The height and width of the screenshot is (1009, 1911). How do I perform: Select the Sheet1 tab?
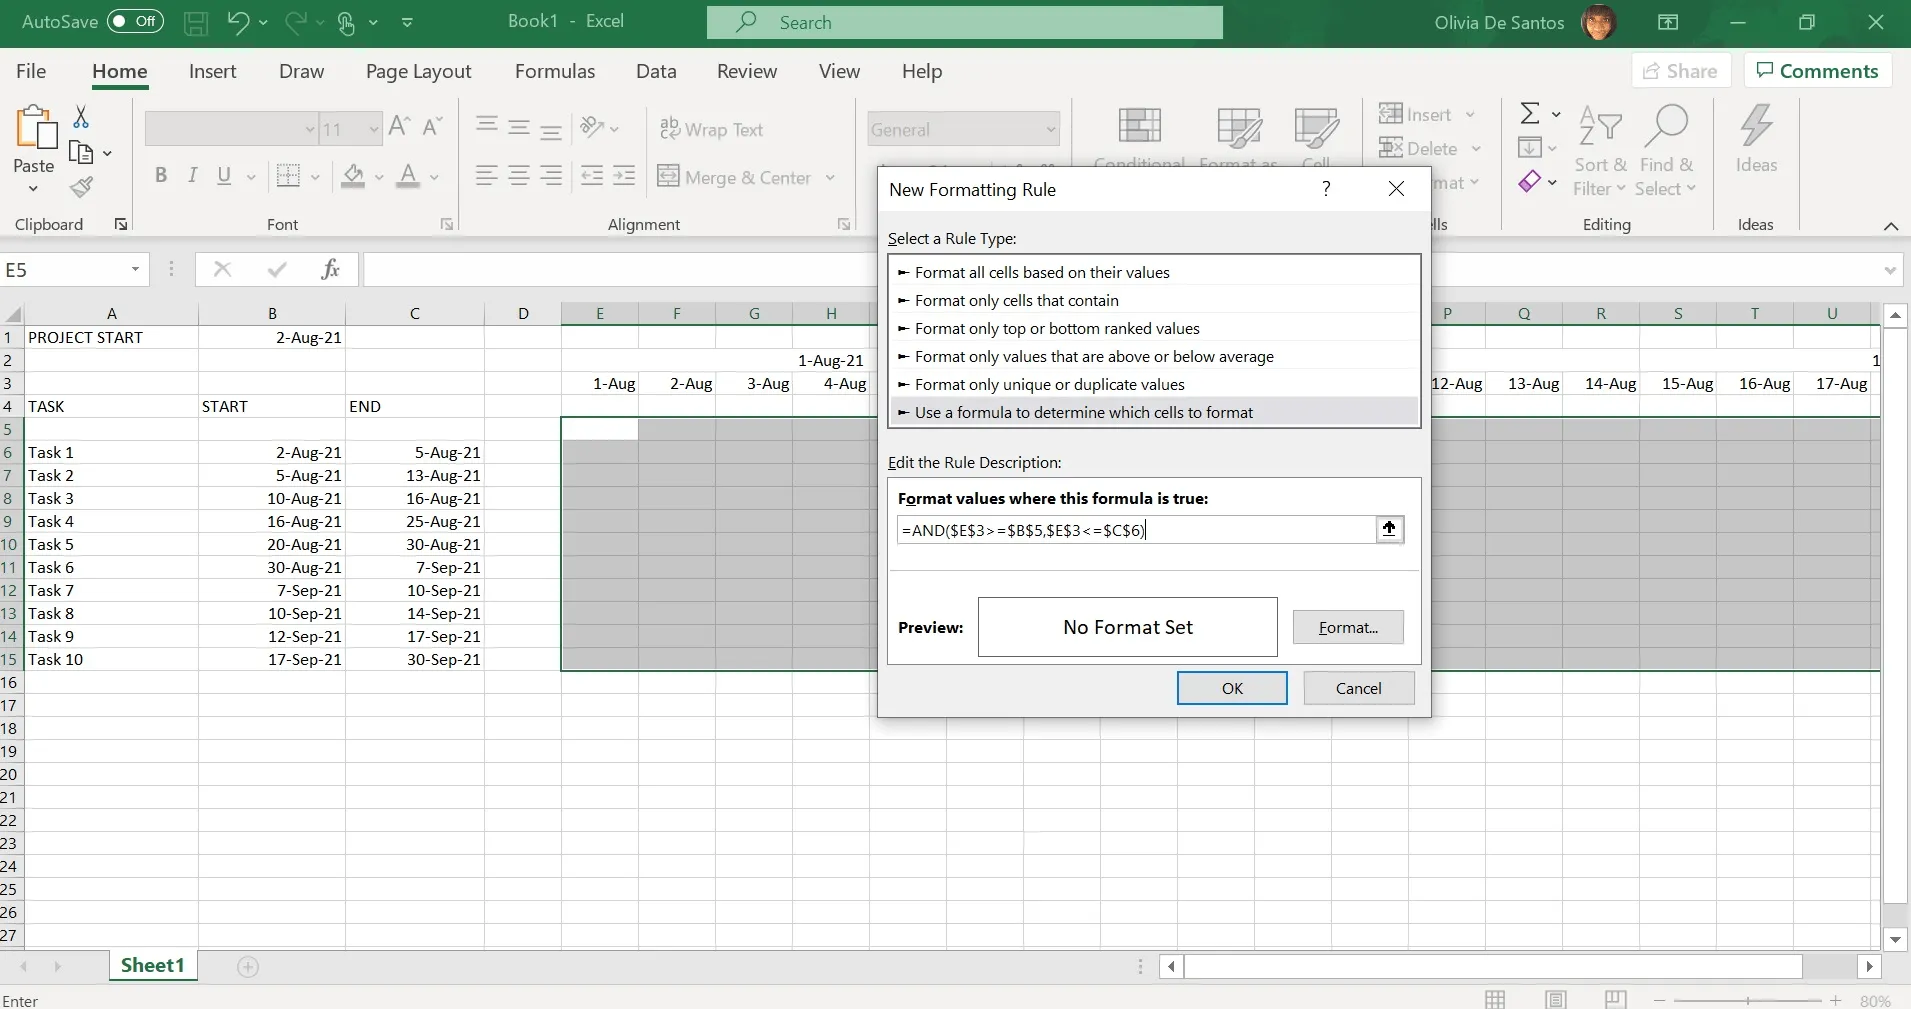tap(152, 966)
